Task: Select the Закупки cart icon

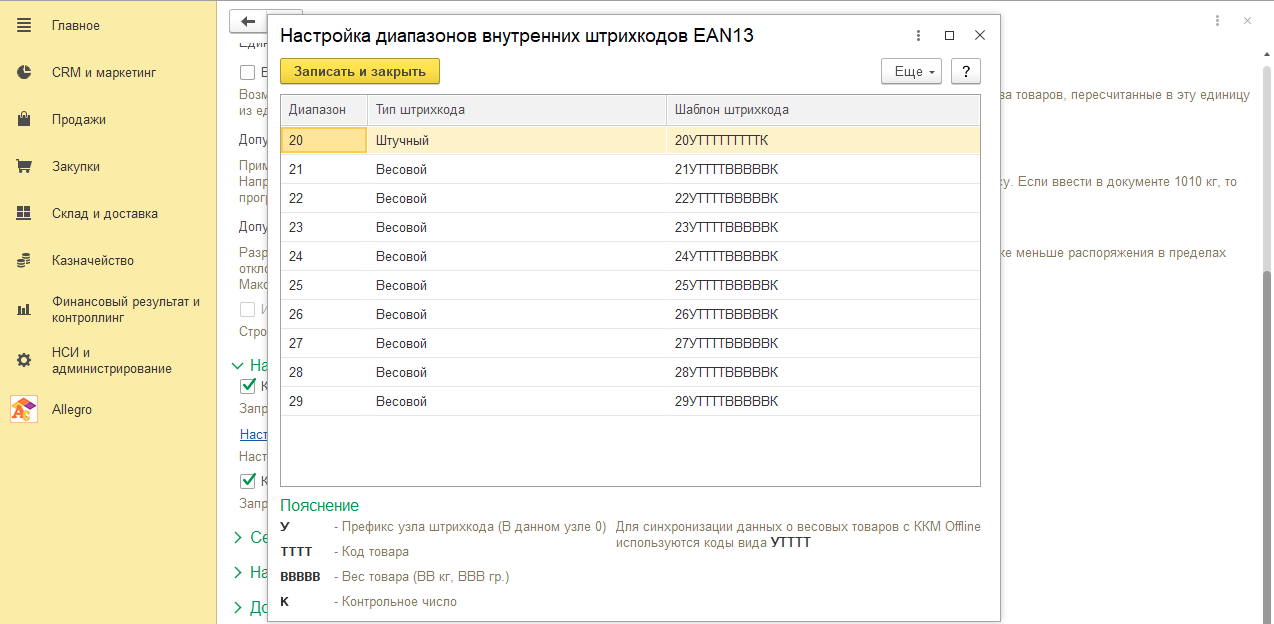Action: click(x=24, y=166)
